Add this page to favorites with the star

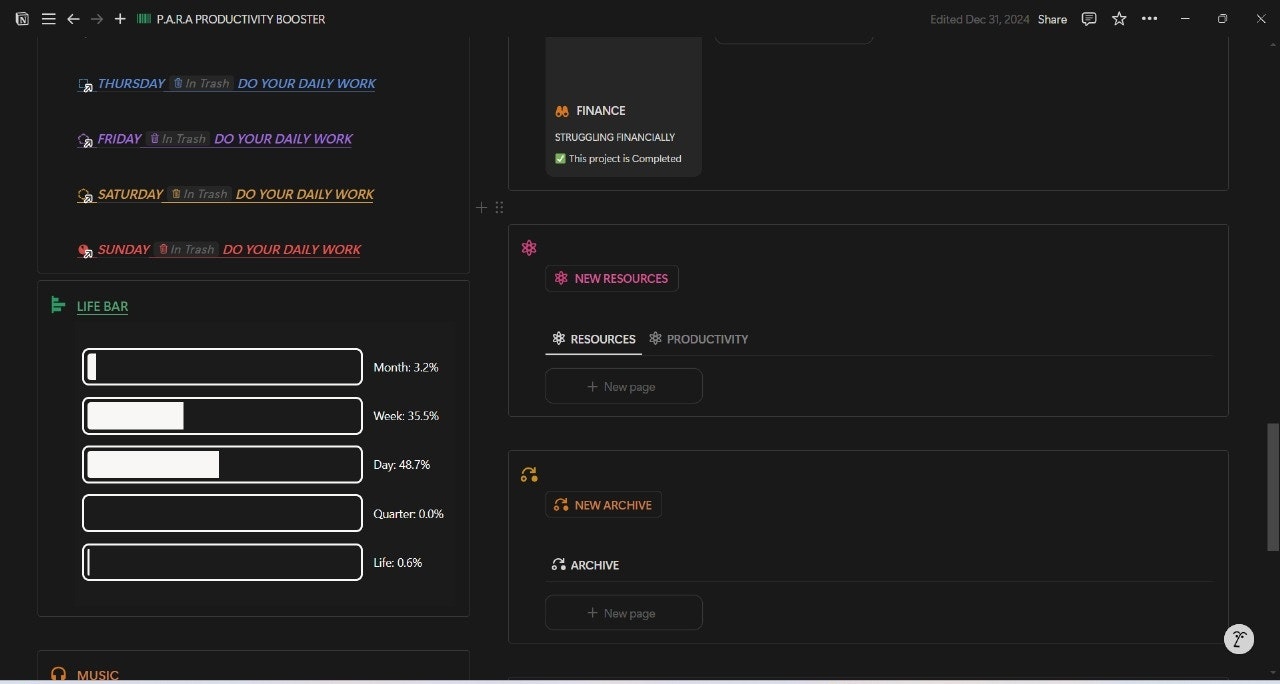click(1119, 18)
